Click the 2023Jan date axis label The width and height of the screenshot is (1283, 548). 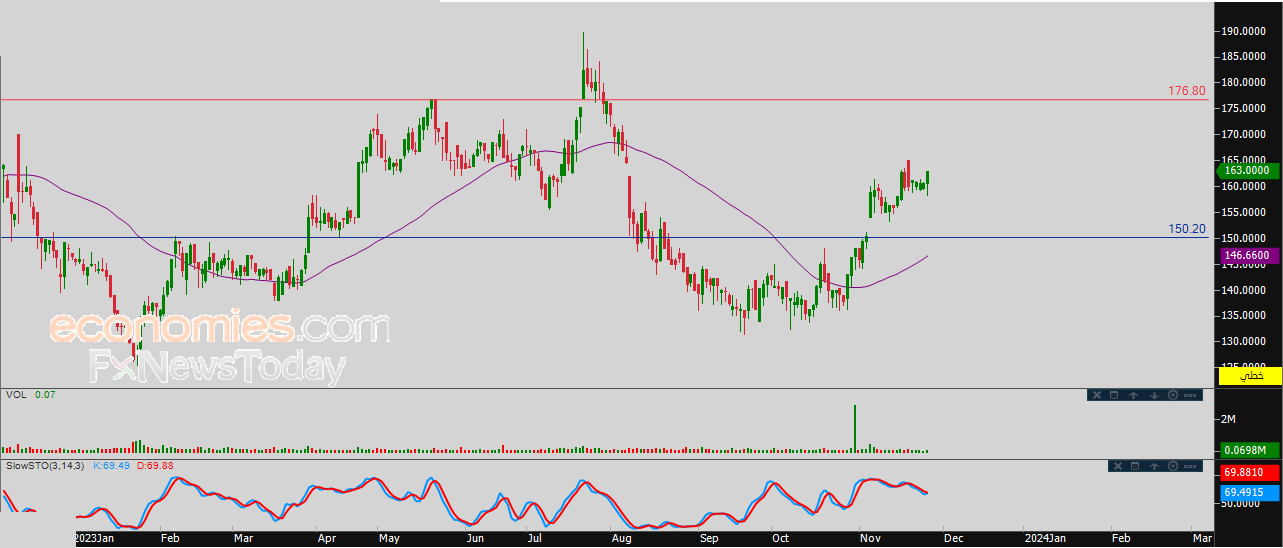[97, 538]
